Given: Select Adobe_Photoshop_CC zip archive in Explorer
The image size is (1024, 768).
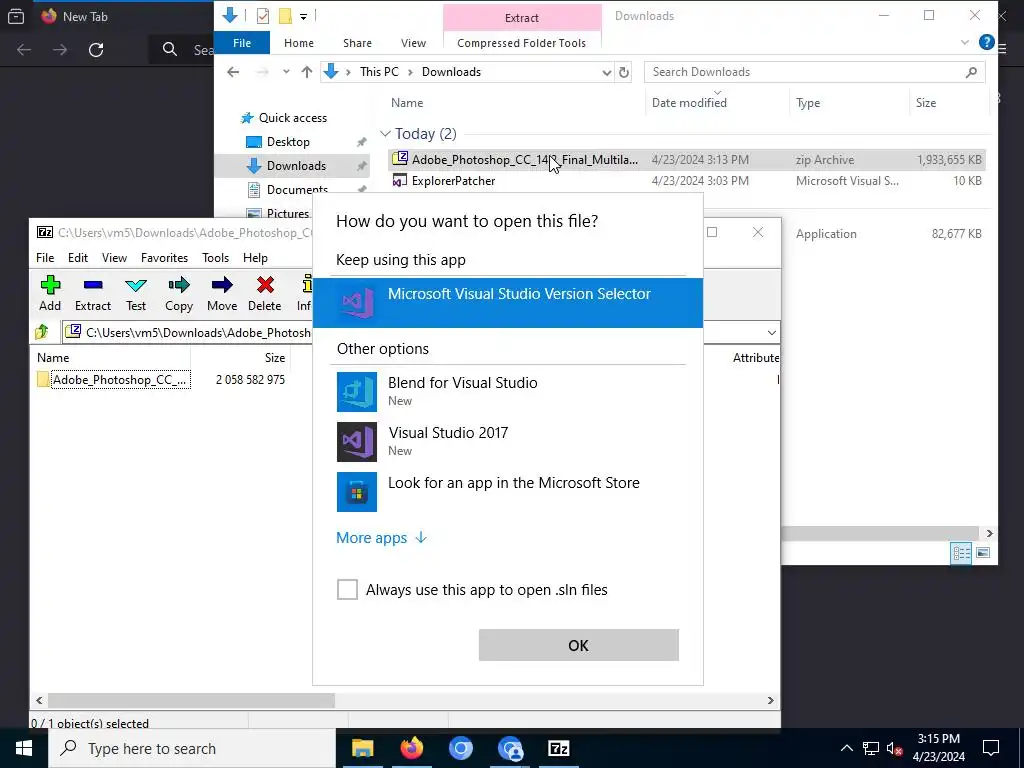Looking at the screenshot, I should [686, 159].
